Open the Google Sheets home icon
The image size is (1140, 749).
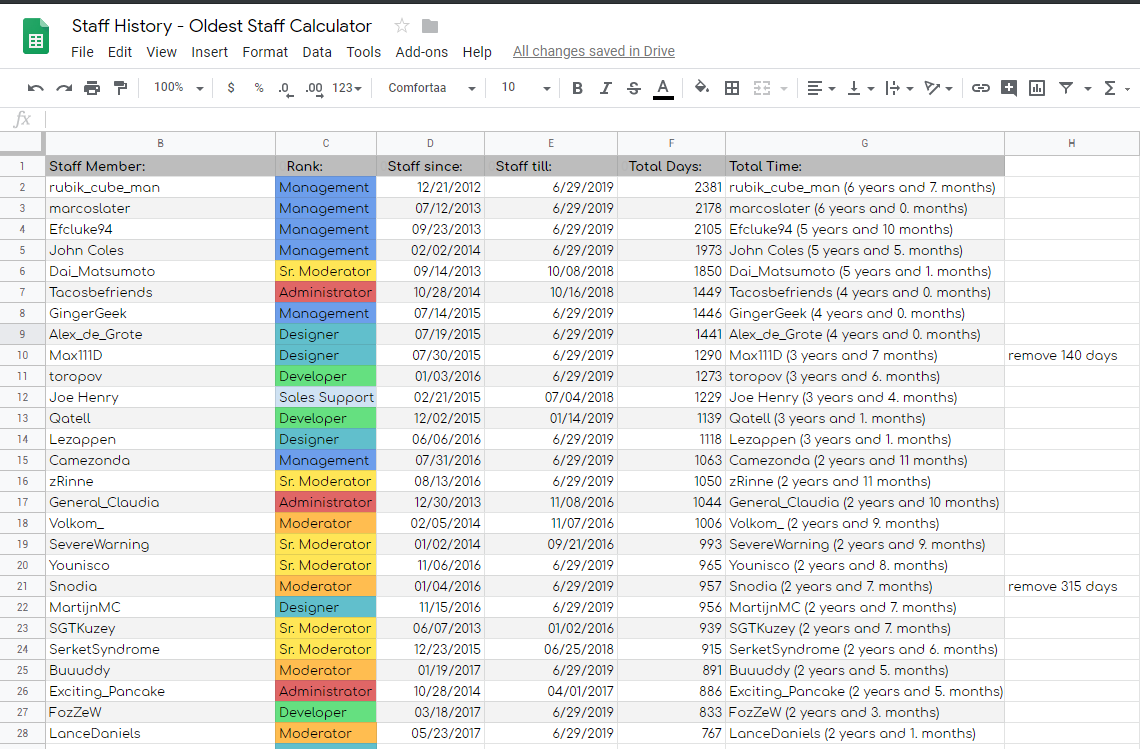[x=36, y=37]
